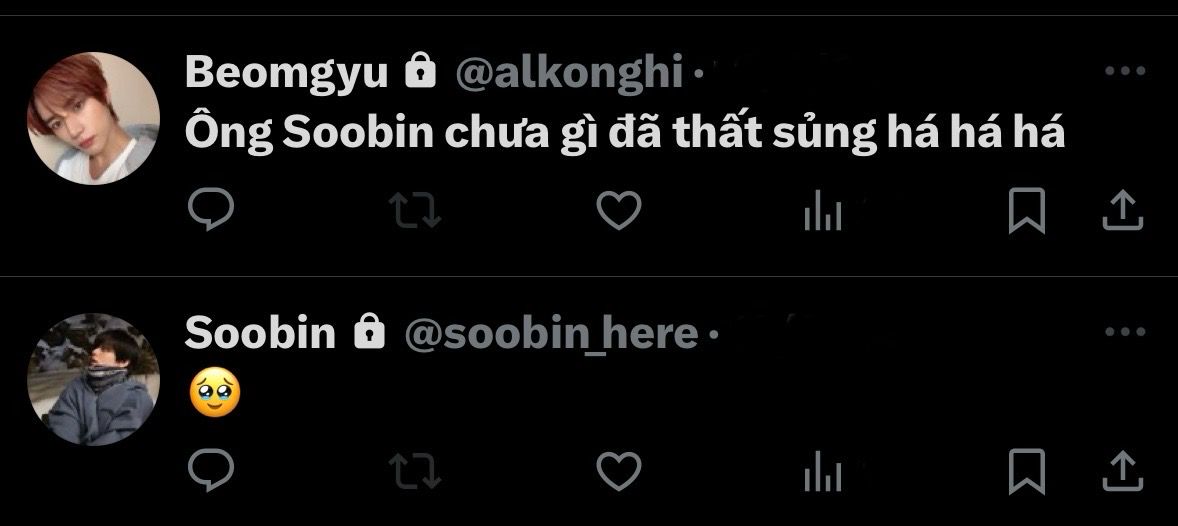
Task: Share Soobin's tweet
Action: tap(1122, 471)
